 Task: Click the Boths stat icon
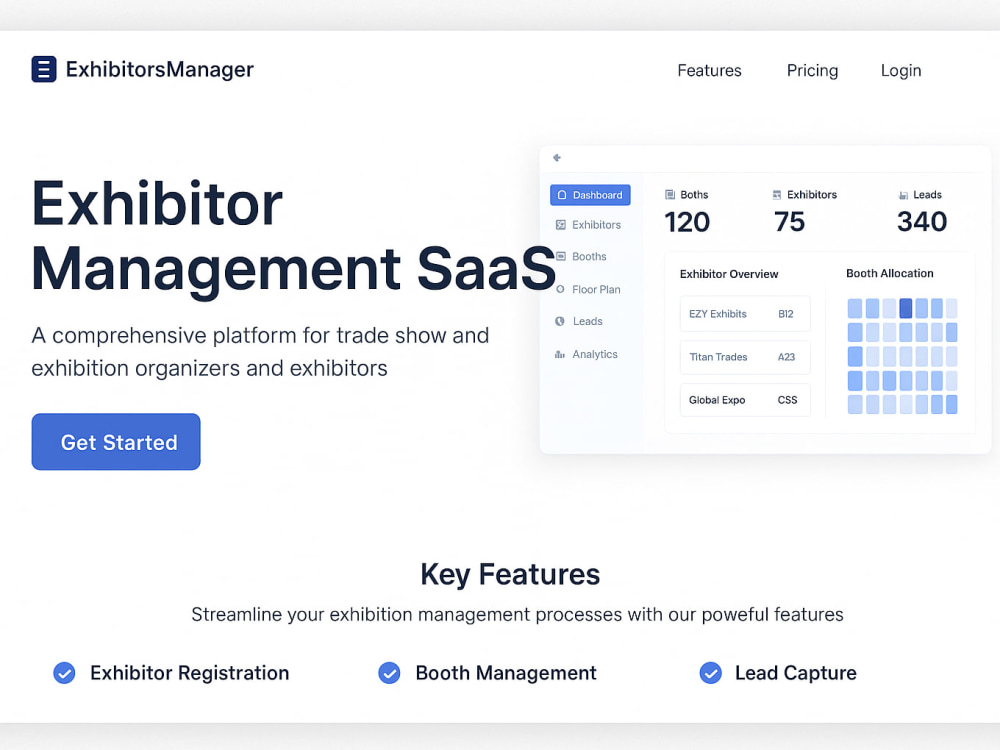(x=670, y=195)
